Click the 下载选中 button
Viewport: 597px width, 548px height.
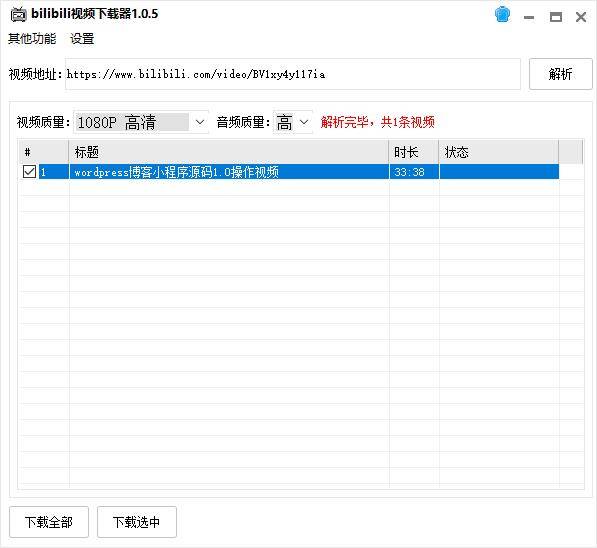point(137,522)
